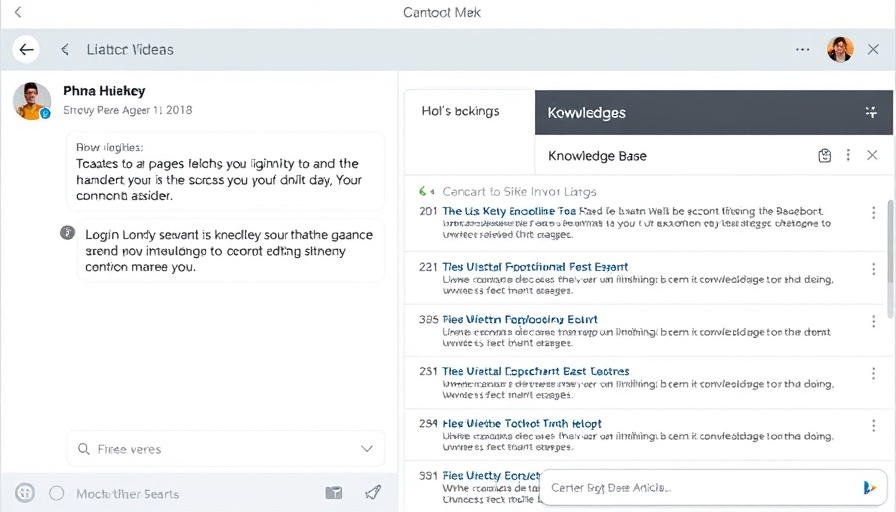
Task: Open options menu for article 385
Action: pos(873,322)
